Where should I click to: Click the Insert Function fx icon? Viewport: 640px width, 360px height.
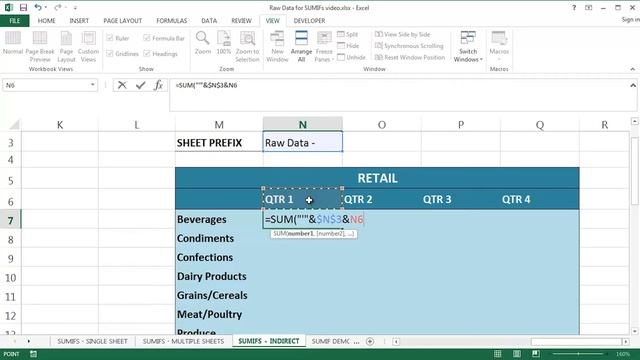pos(158,85)
